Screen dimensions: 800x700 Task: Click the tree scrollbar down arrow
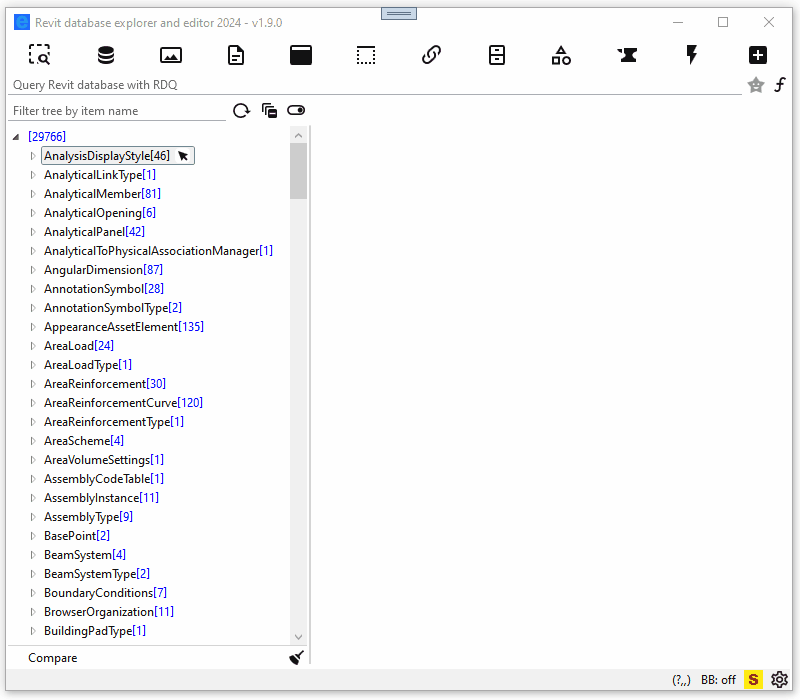point(298,637)
